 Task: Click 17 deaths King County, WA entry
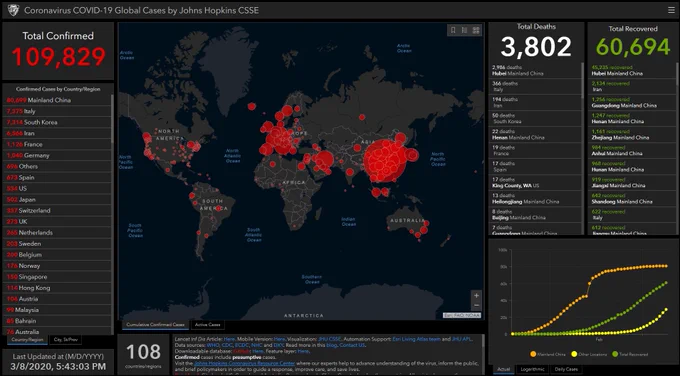point(535,183)
